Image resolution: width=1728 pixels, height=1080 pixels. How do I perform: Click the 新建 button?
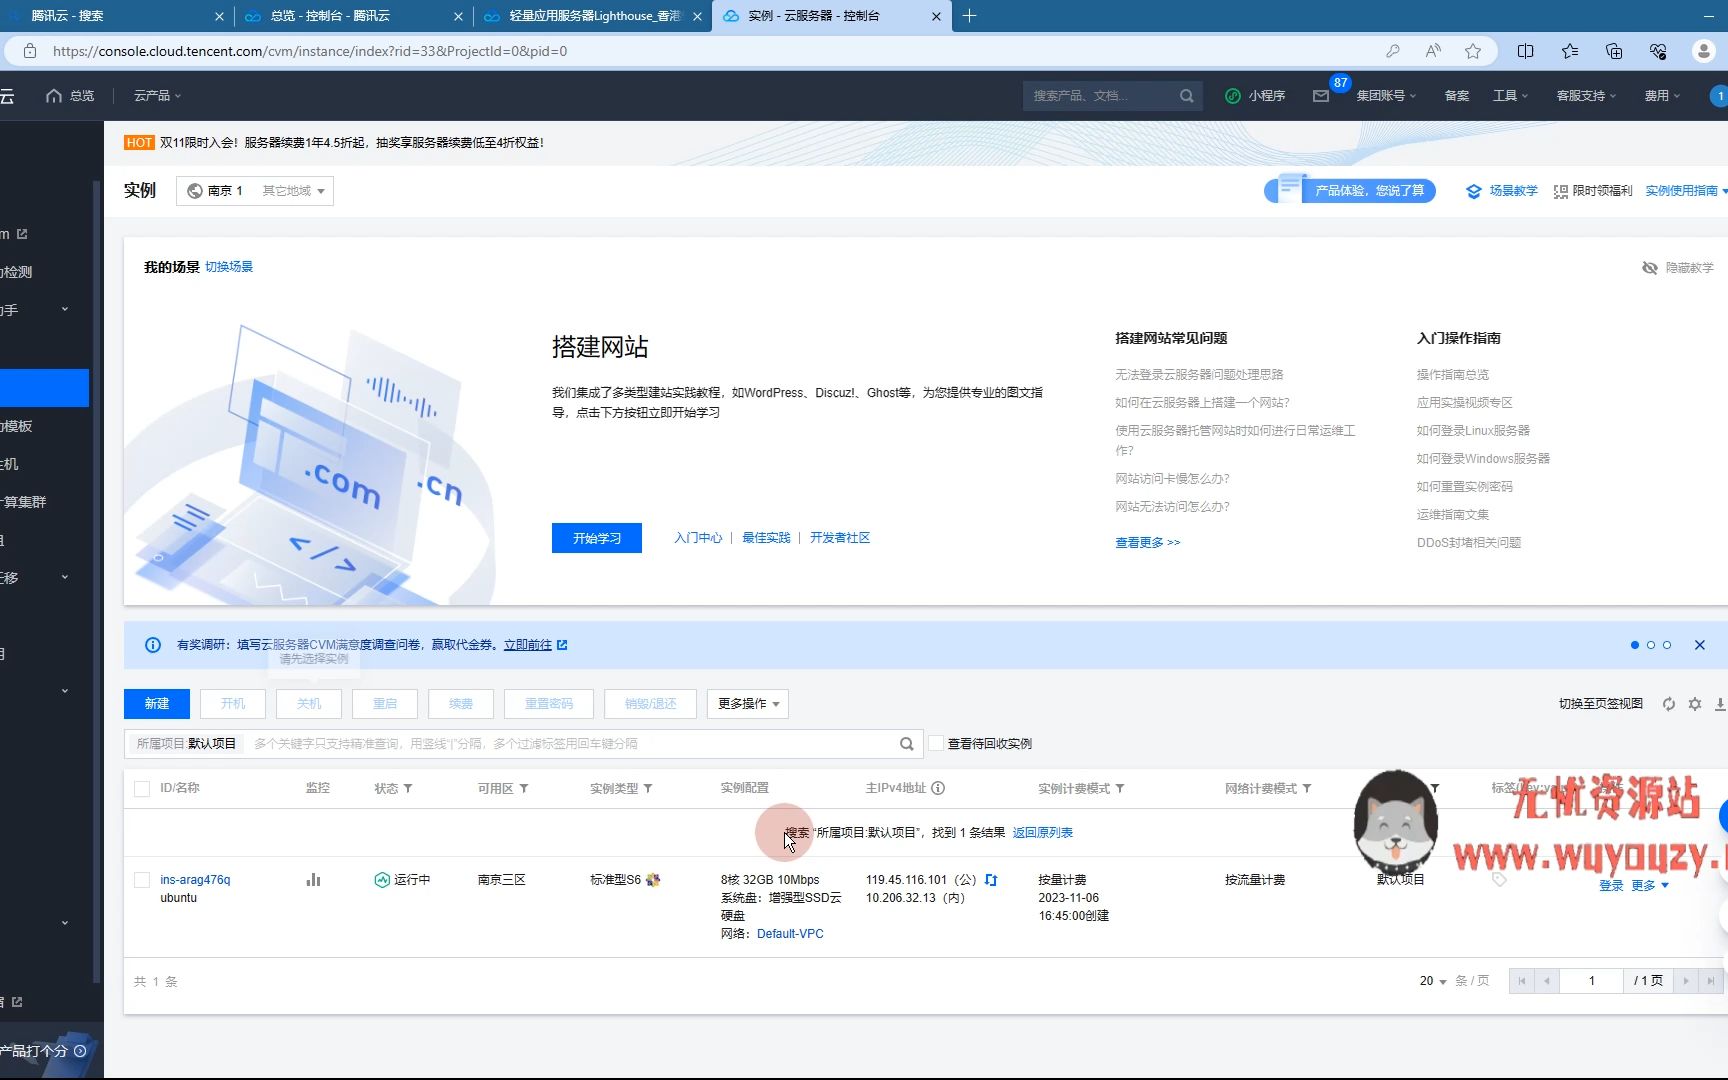(x=157, y=704)
